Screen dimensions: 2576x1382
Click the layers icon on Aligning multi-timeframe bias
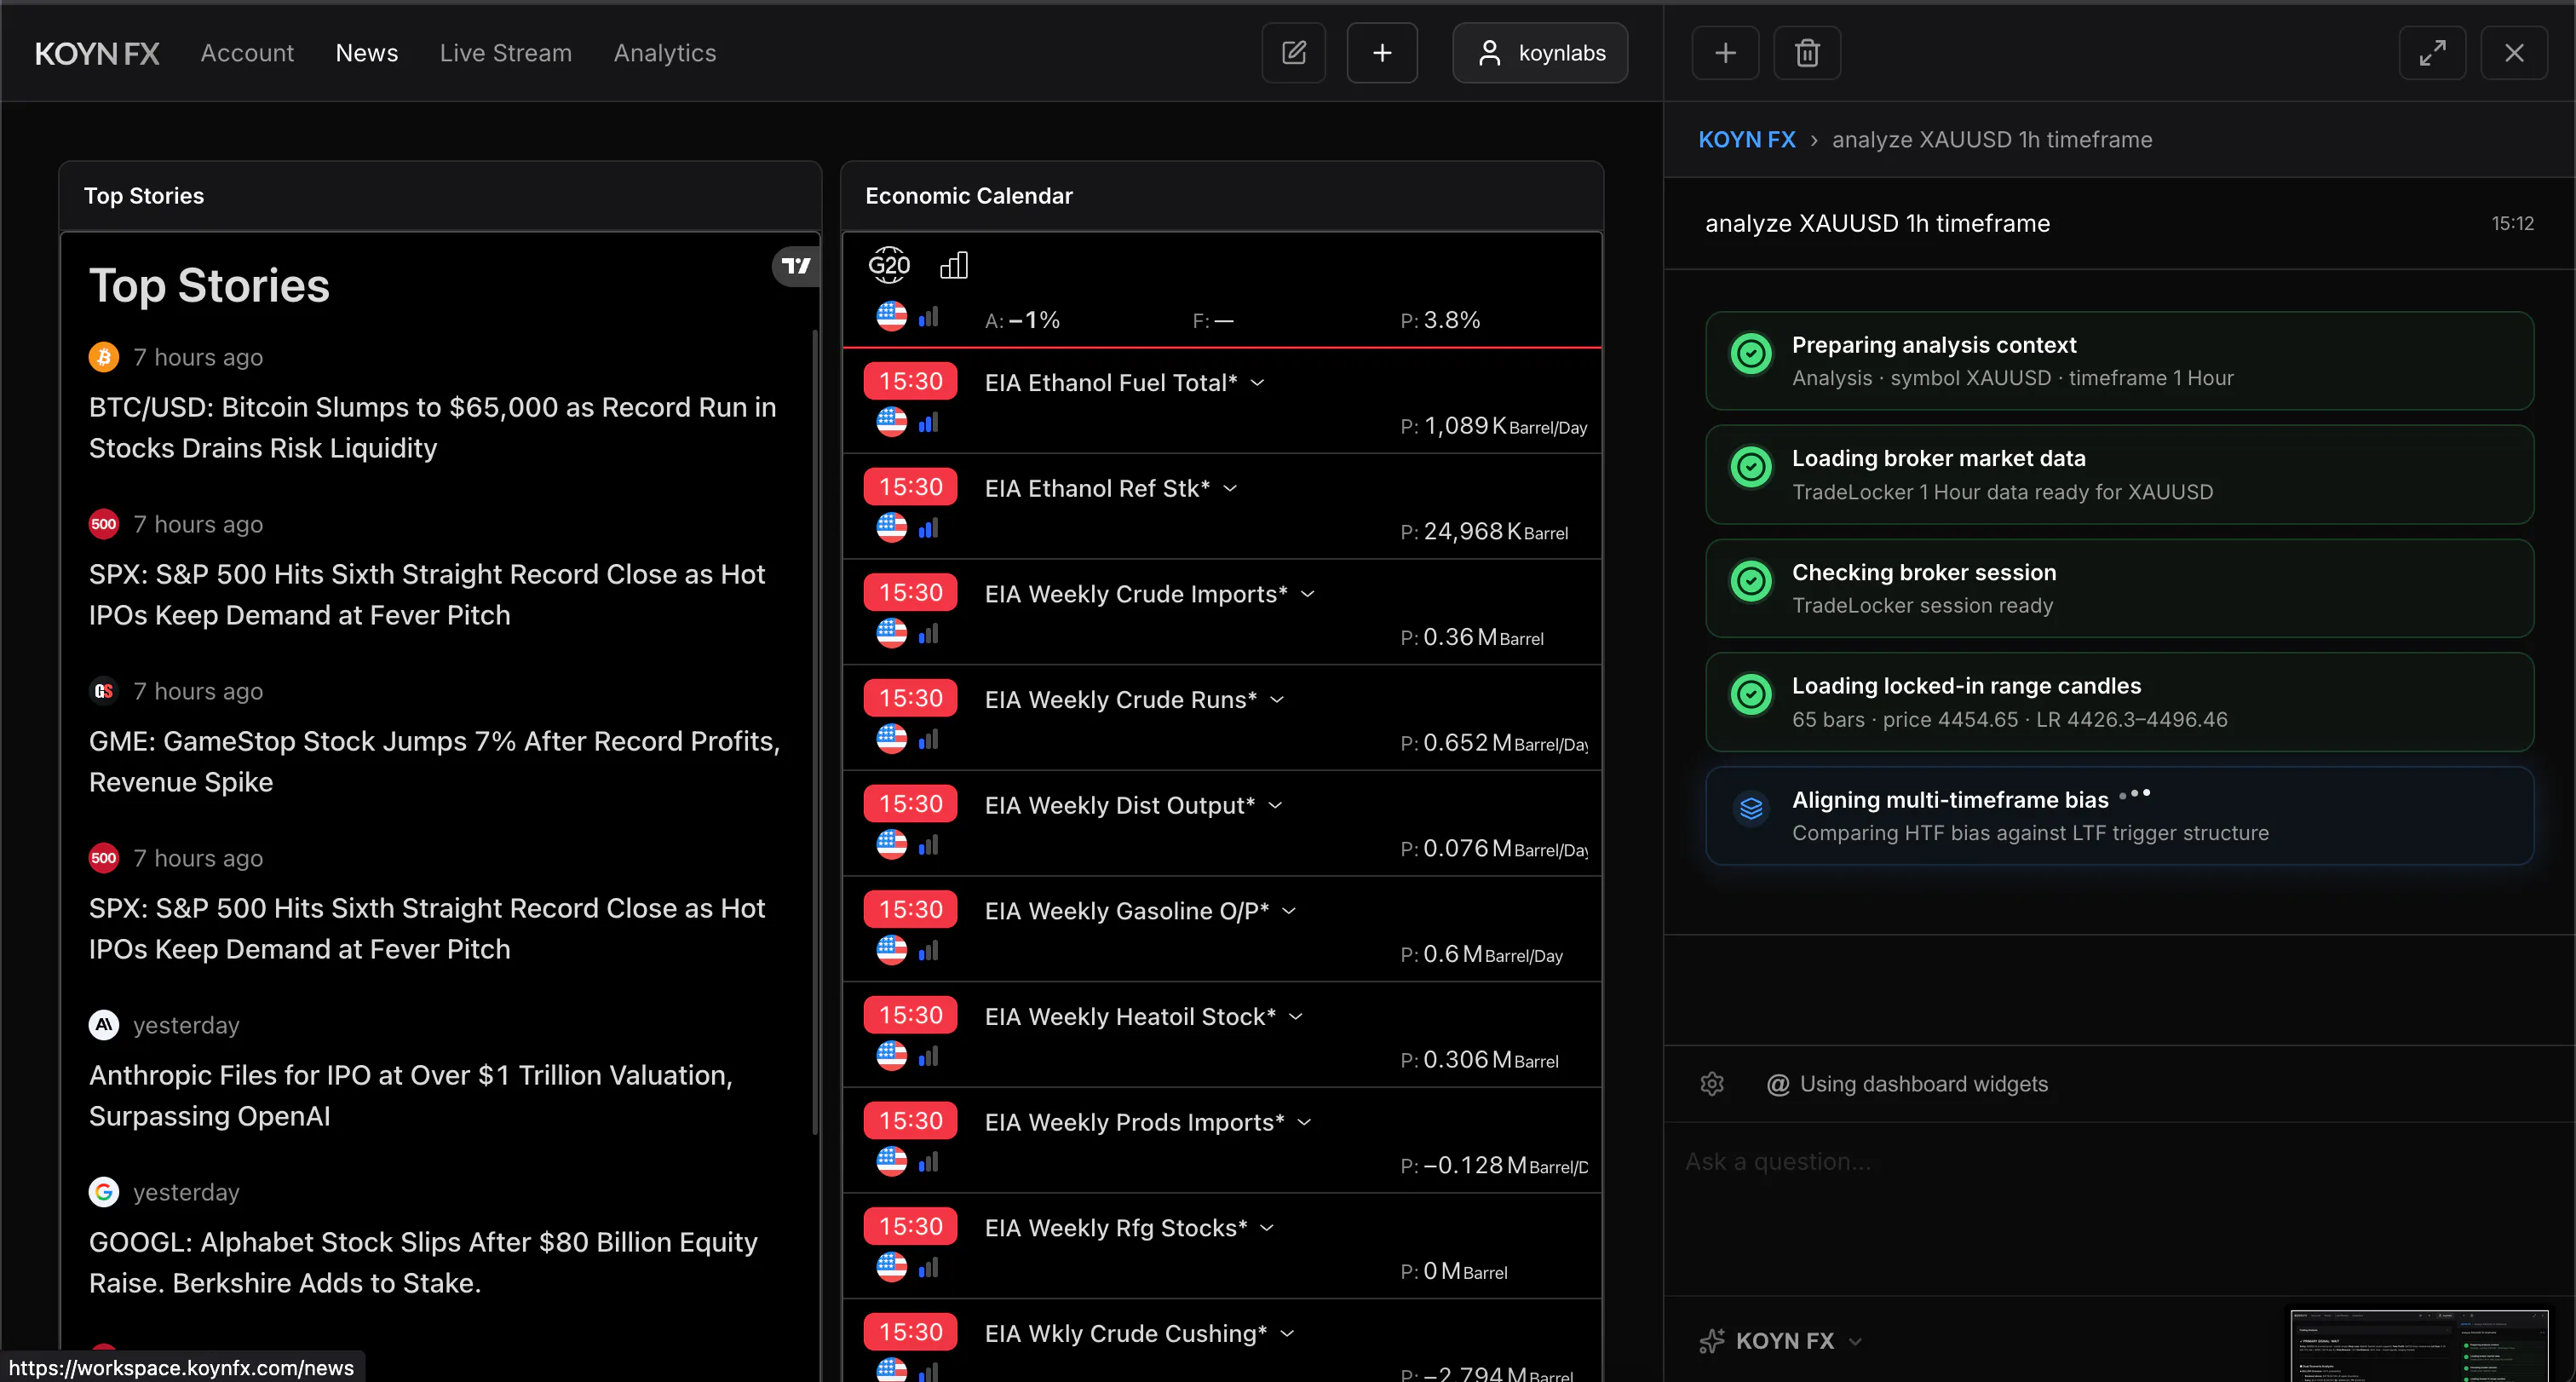tap(1751, 808)
